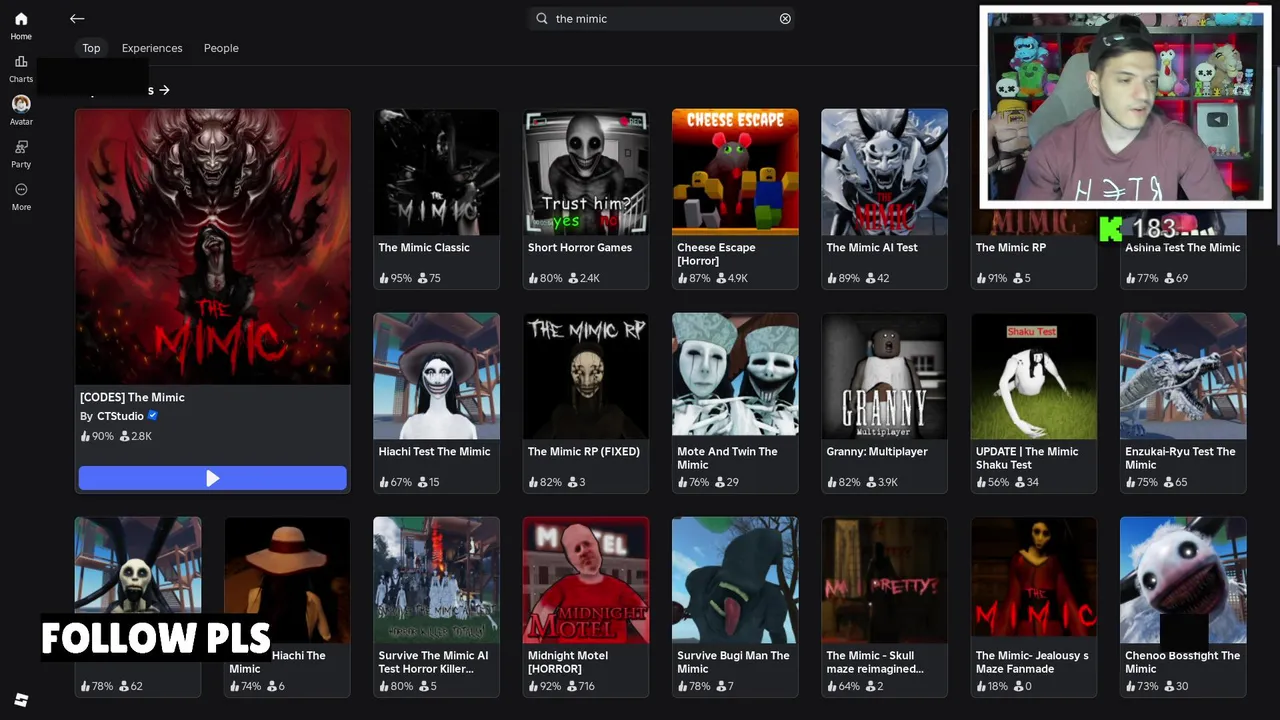Open Short Horror Games thumbnail

pyautogui.click(x=586, y=172)
